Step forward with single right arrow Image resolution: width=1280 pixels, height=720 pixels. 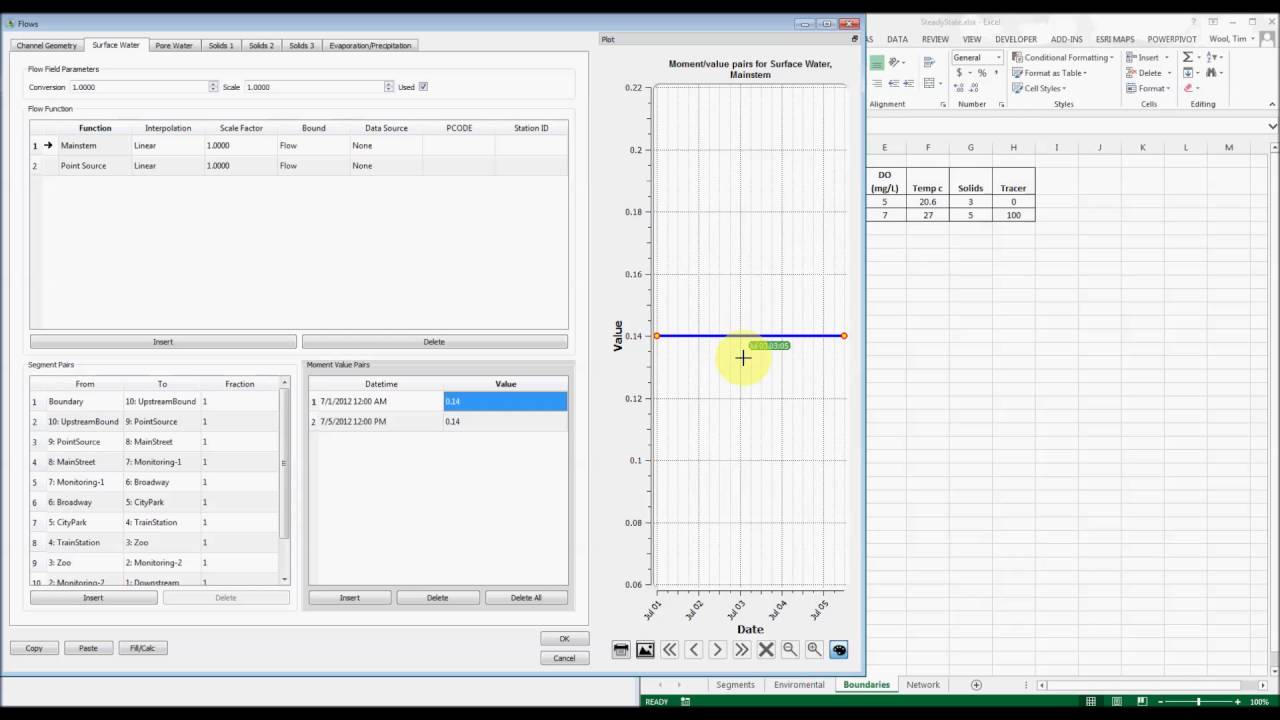[x=717, y=650]
